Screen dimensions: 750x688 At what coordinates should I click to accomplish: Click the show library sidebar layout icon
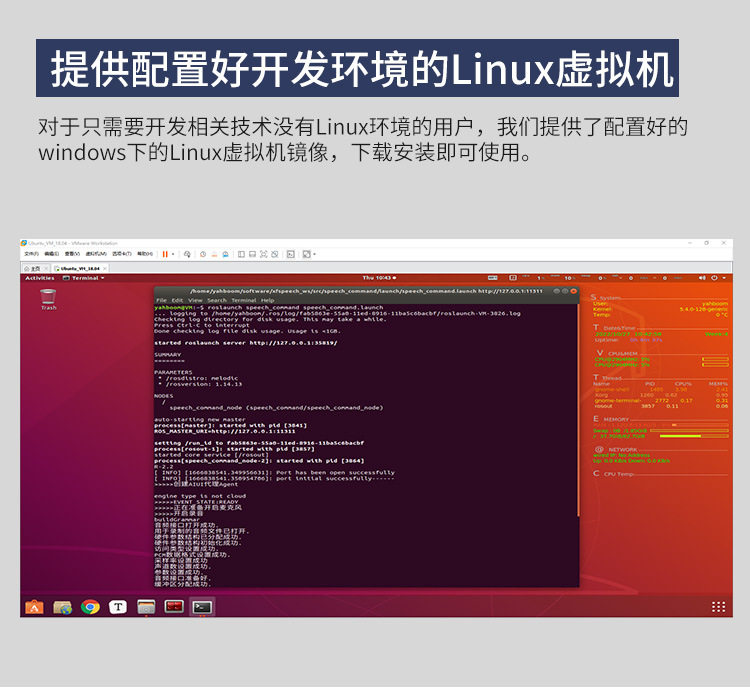coord(241,254)
